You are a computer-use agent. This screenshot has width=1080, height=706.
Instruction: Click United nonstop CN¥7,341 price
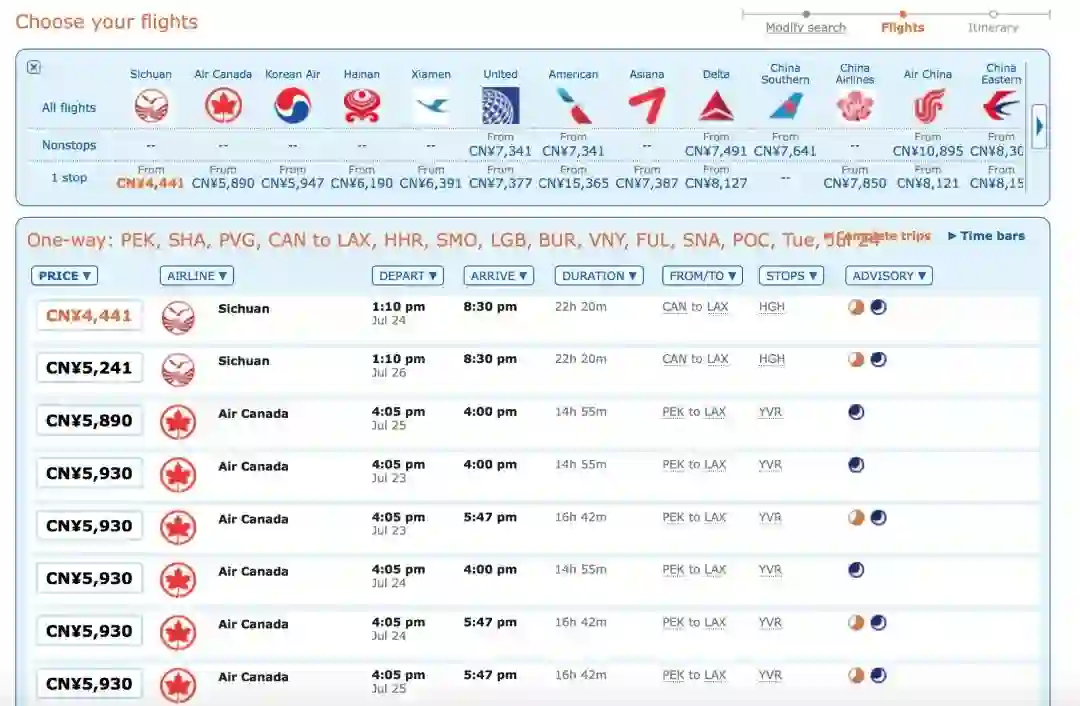(x=500, y=151)
